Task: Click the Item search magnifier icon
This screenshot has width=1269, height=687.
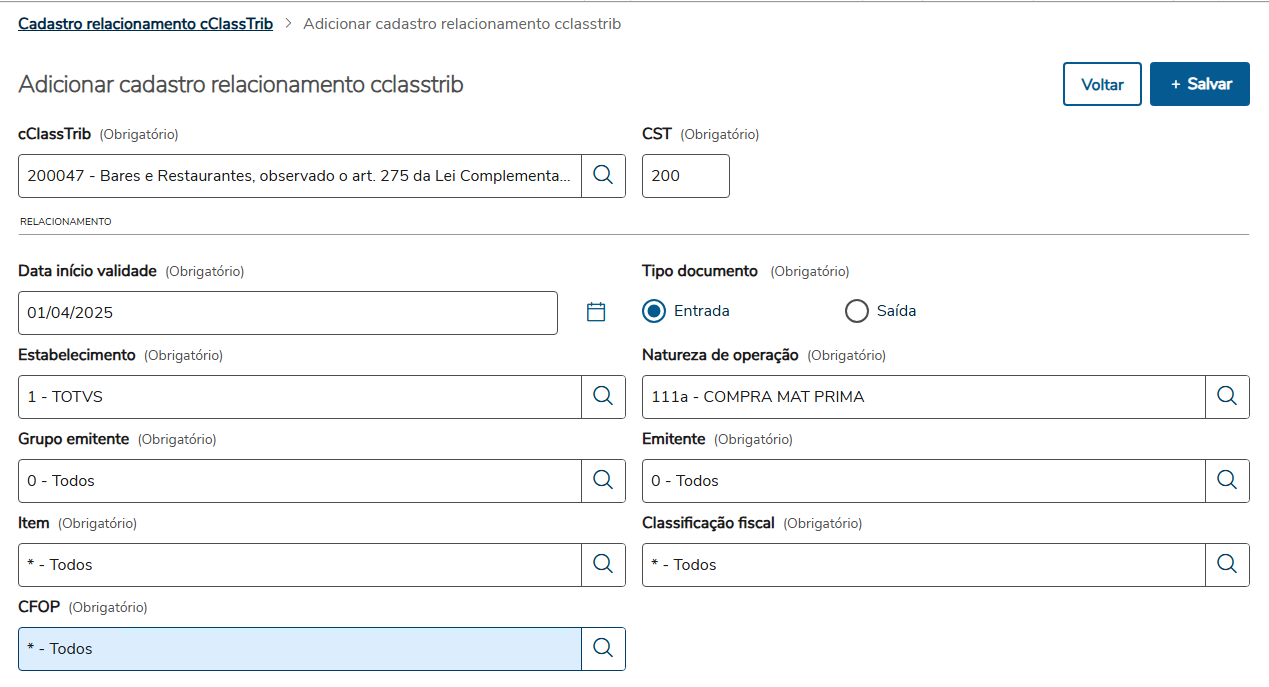Action: 603,564
